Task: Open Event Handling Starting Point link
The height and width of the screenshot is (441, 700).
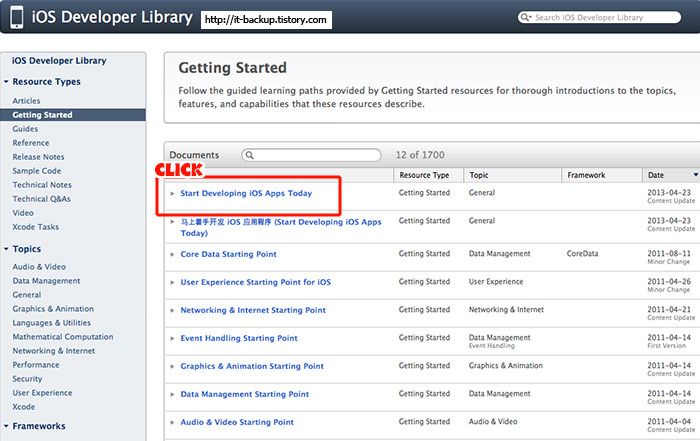Action: click(x=239, y=338)
